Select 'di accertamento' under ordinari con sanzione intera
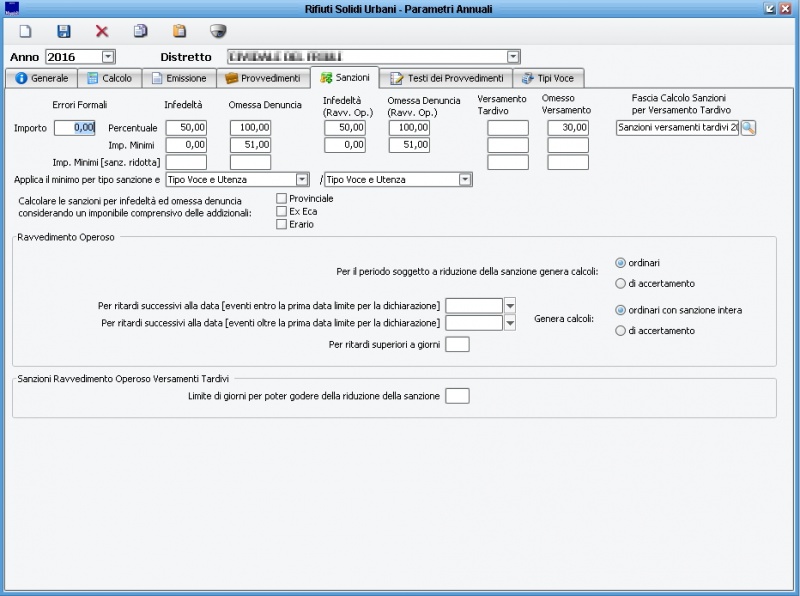This screenshot has width=800, height=596. tap(621, 331)
